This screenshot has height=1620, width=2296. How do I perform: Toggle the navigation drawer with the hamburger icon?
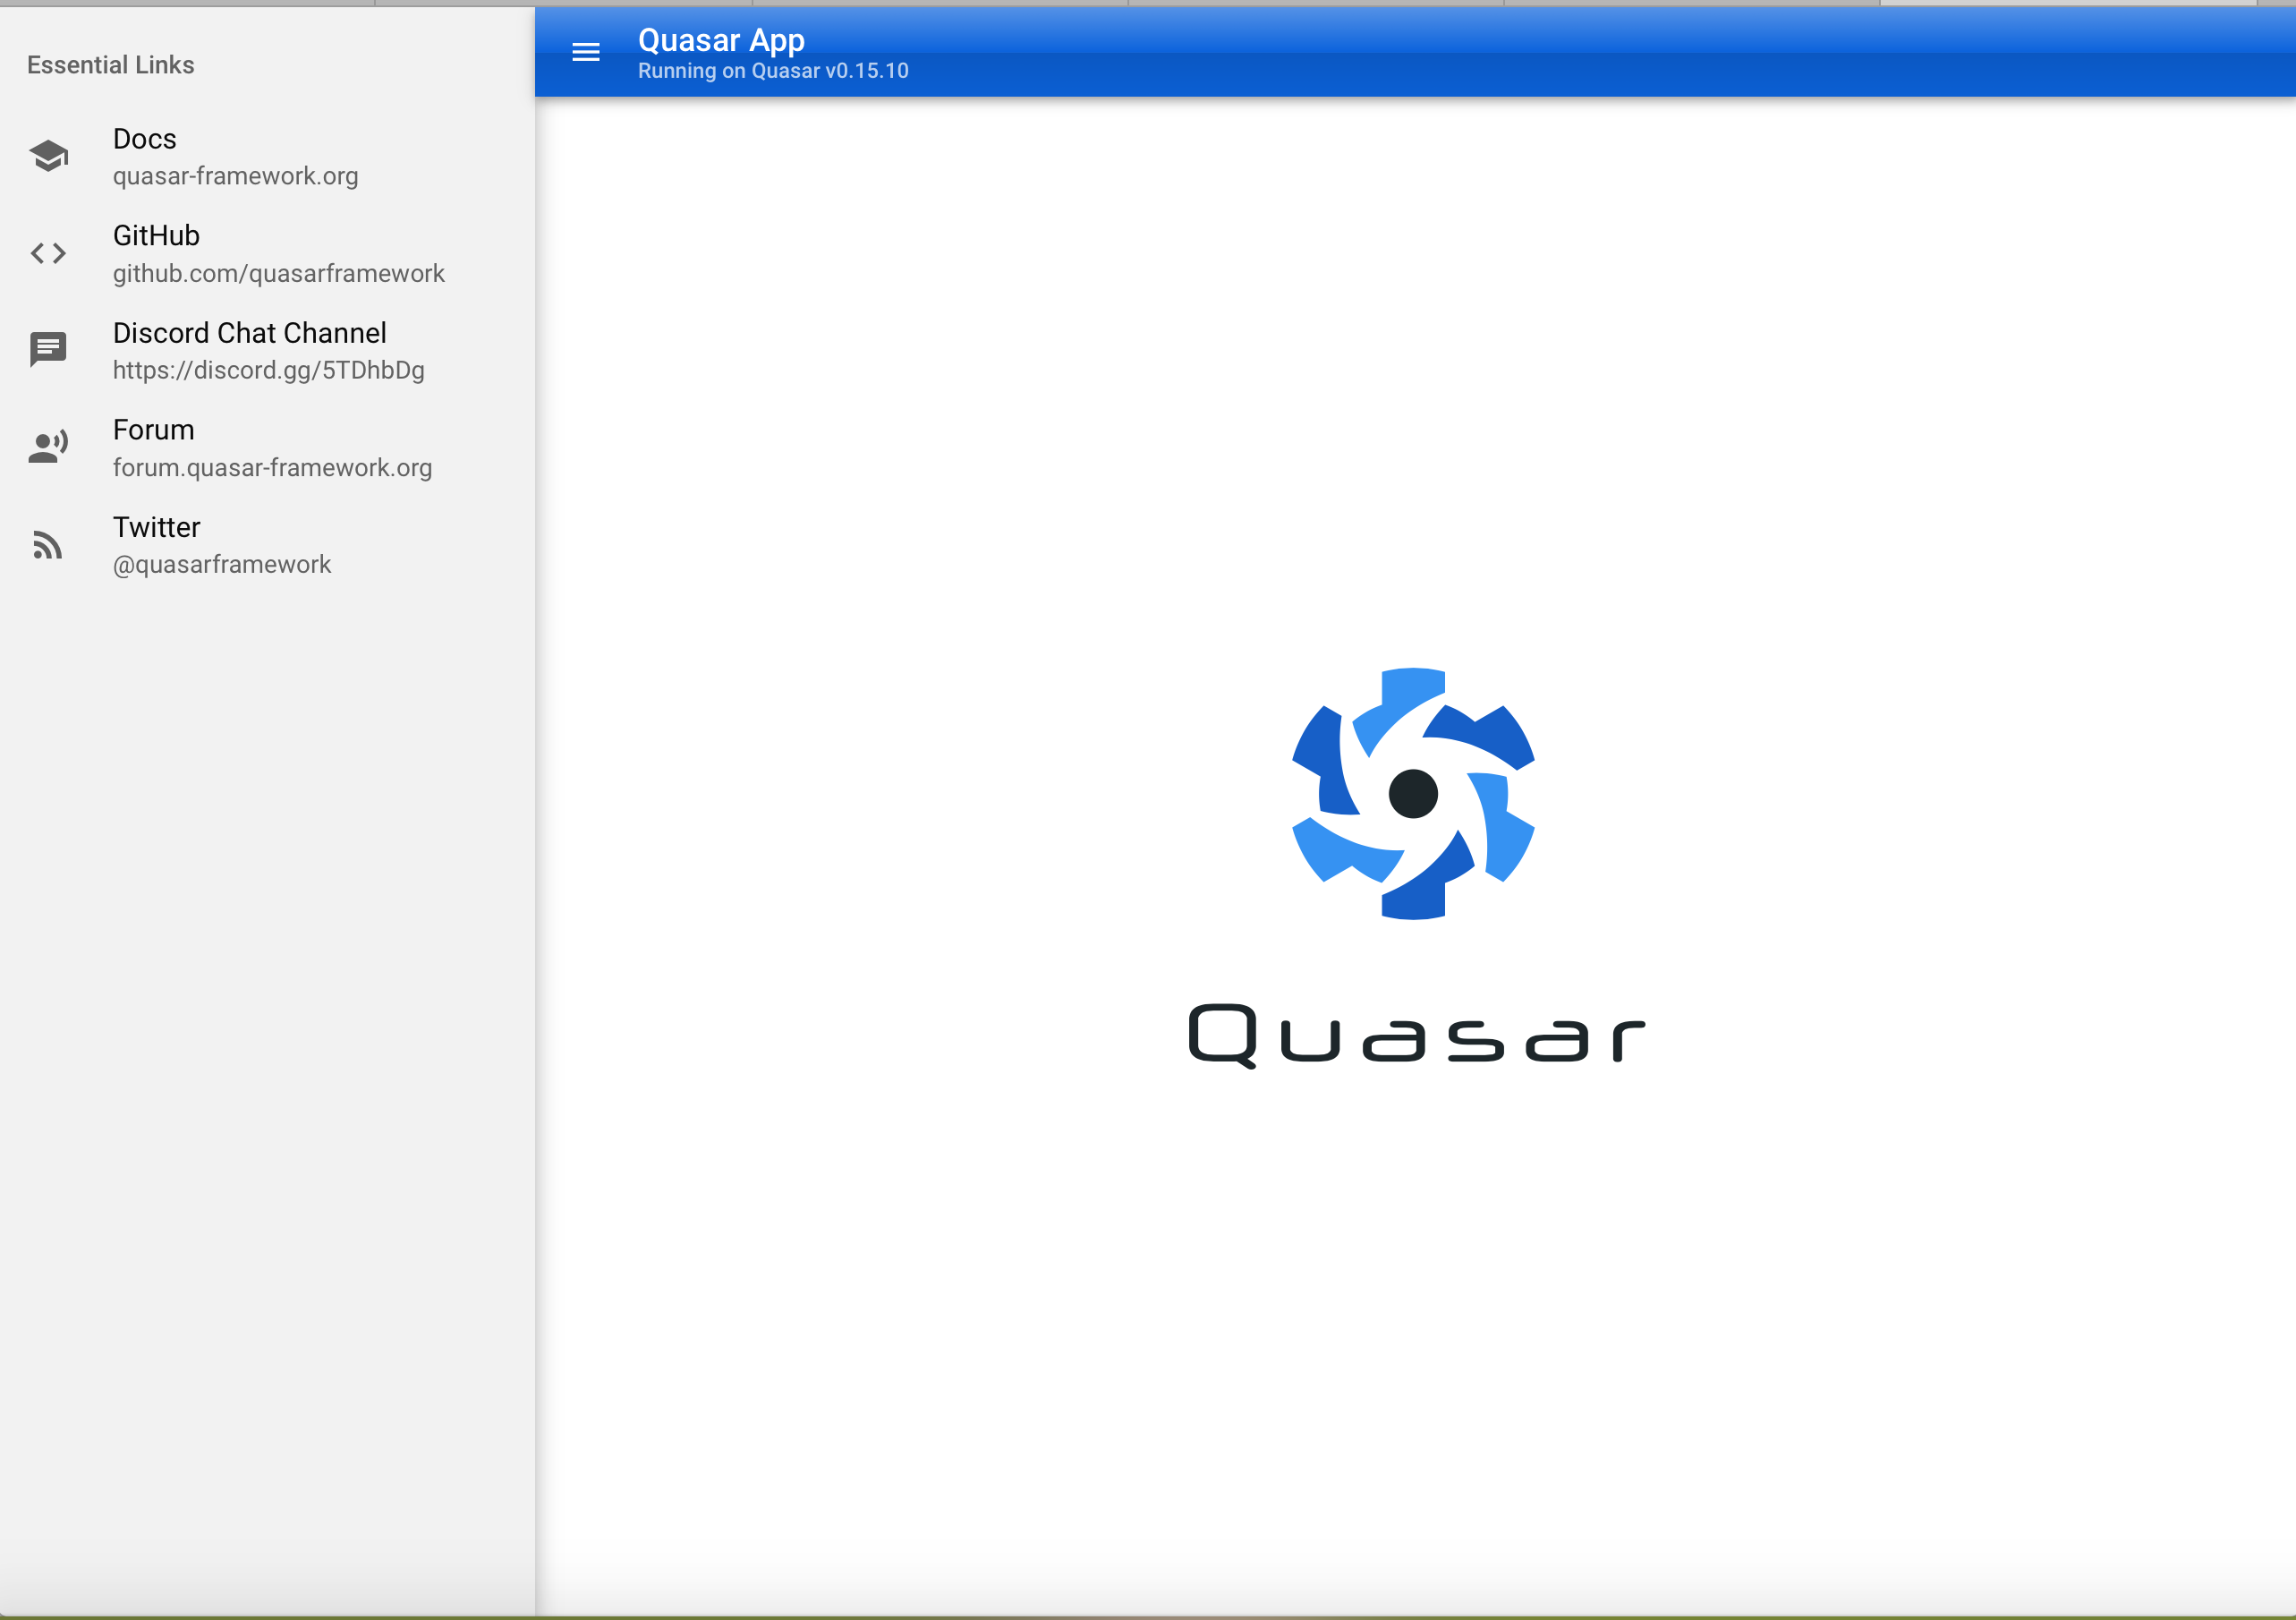[x=586, y=52]
